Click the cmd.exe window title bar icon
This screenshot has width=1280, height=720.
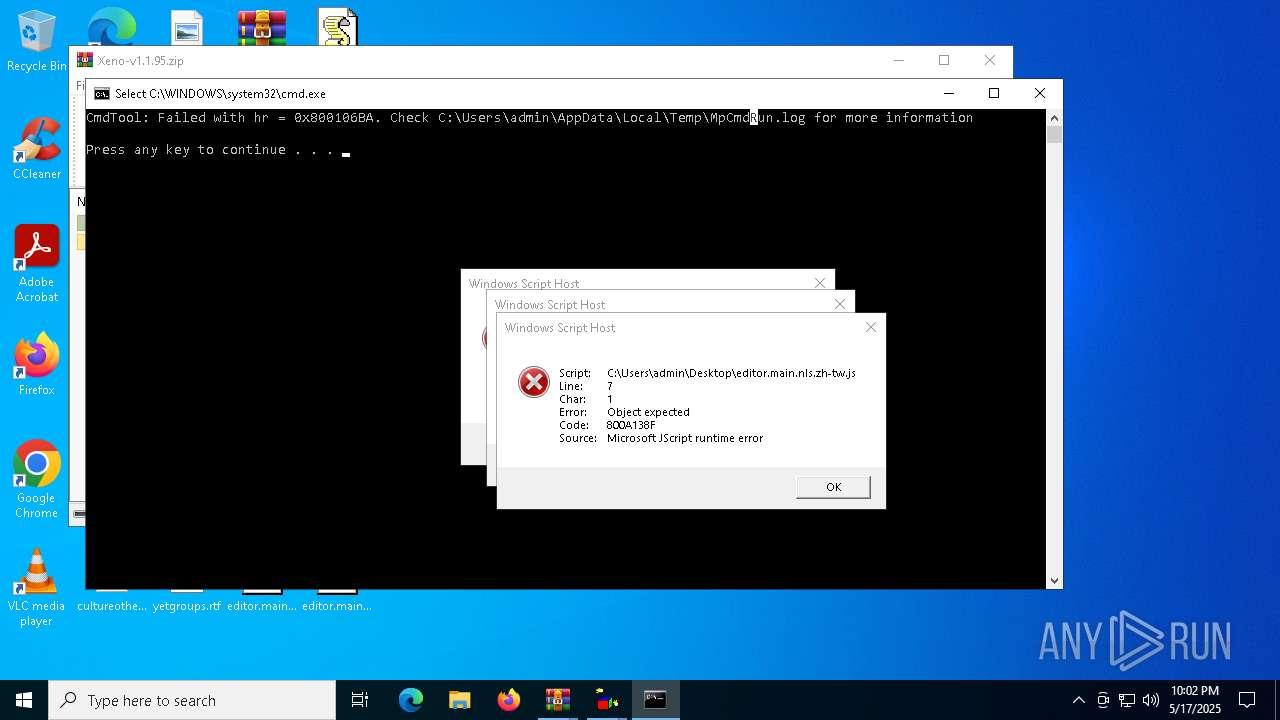point(102,94)
